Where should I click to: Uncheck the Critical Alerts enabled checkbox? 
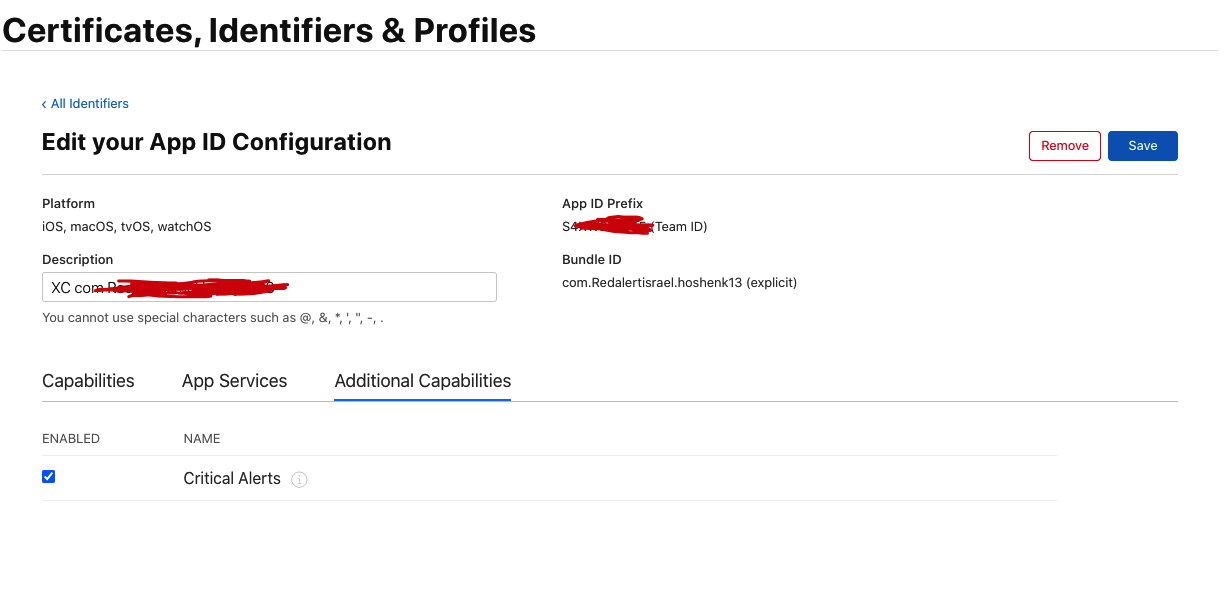pos(48,477)
